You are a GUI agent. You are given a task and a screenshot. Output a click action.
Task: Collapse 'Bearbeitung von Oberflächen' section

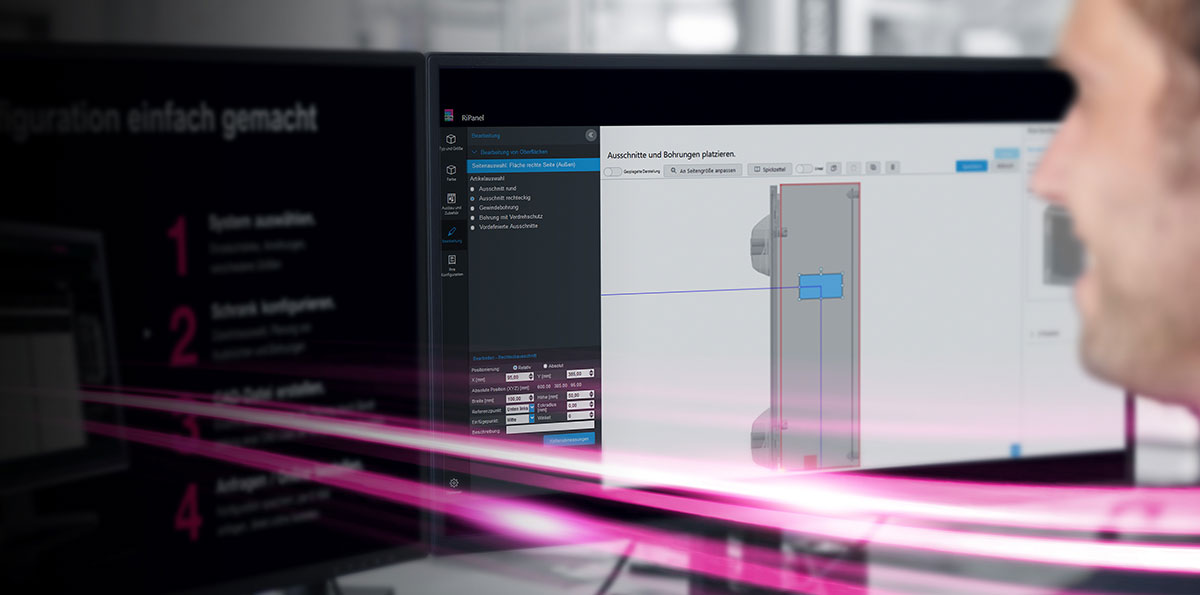coord(475,151)
